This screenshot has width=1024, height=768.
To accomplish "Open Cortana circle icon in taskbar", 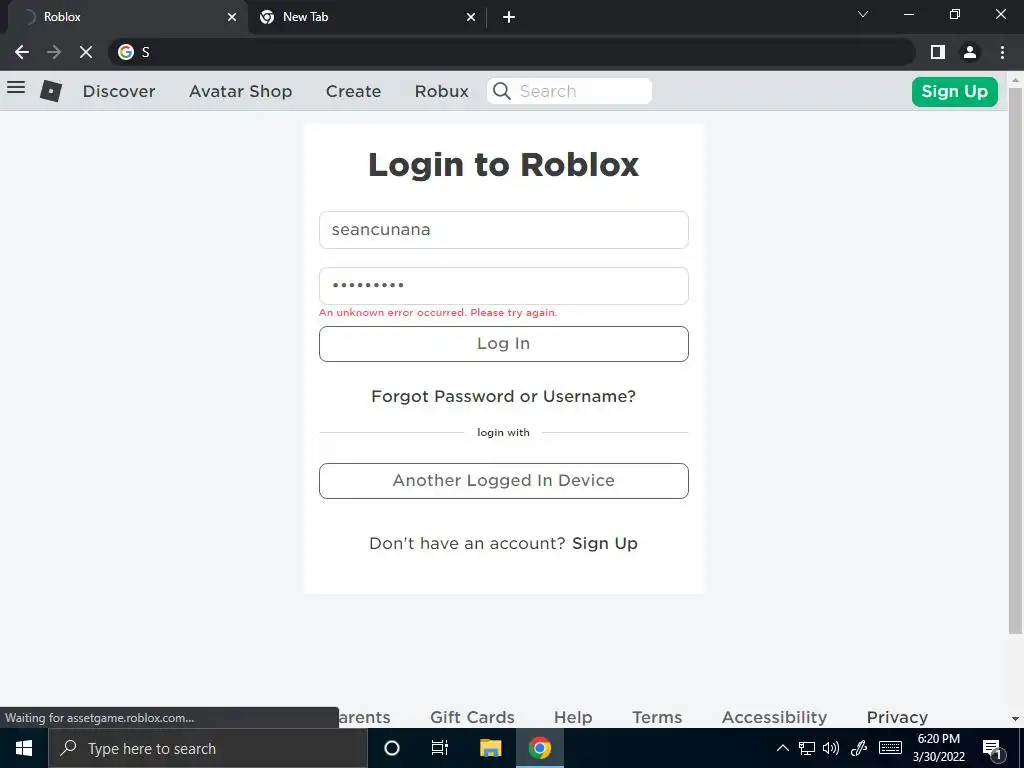I will [391, 748].
